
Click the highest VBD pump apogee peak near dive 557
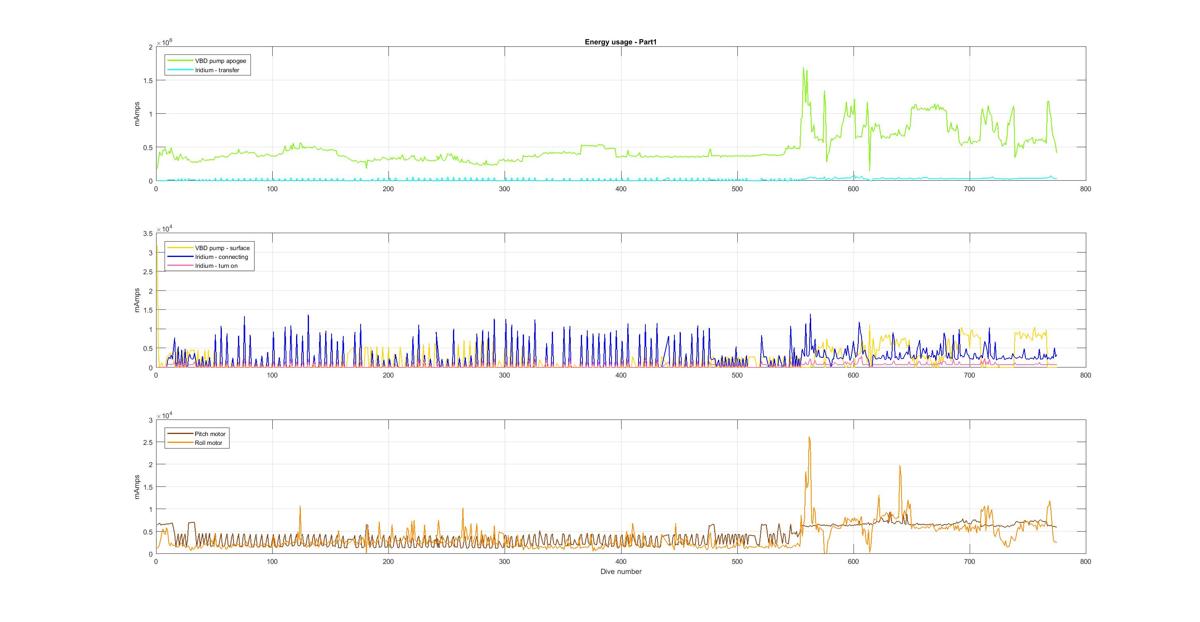click(804, 69)
